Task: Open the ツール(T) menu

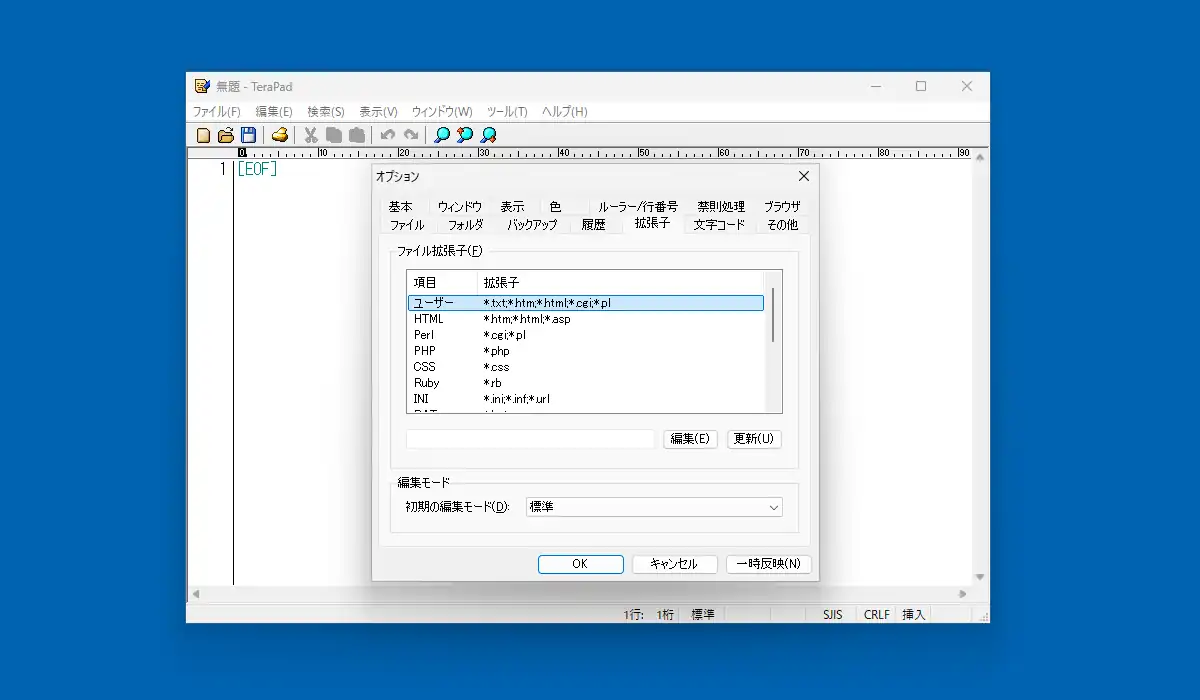Action: point(507,112)
